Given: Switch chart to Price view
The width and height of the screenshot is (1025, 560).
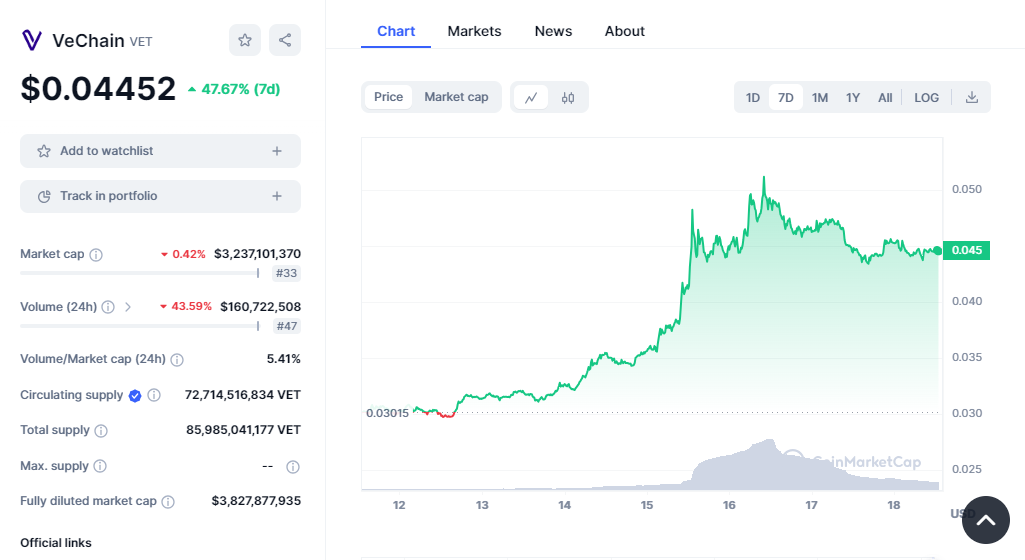Looking at the screenshot, I should pos(388,97).
